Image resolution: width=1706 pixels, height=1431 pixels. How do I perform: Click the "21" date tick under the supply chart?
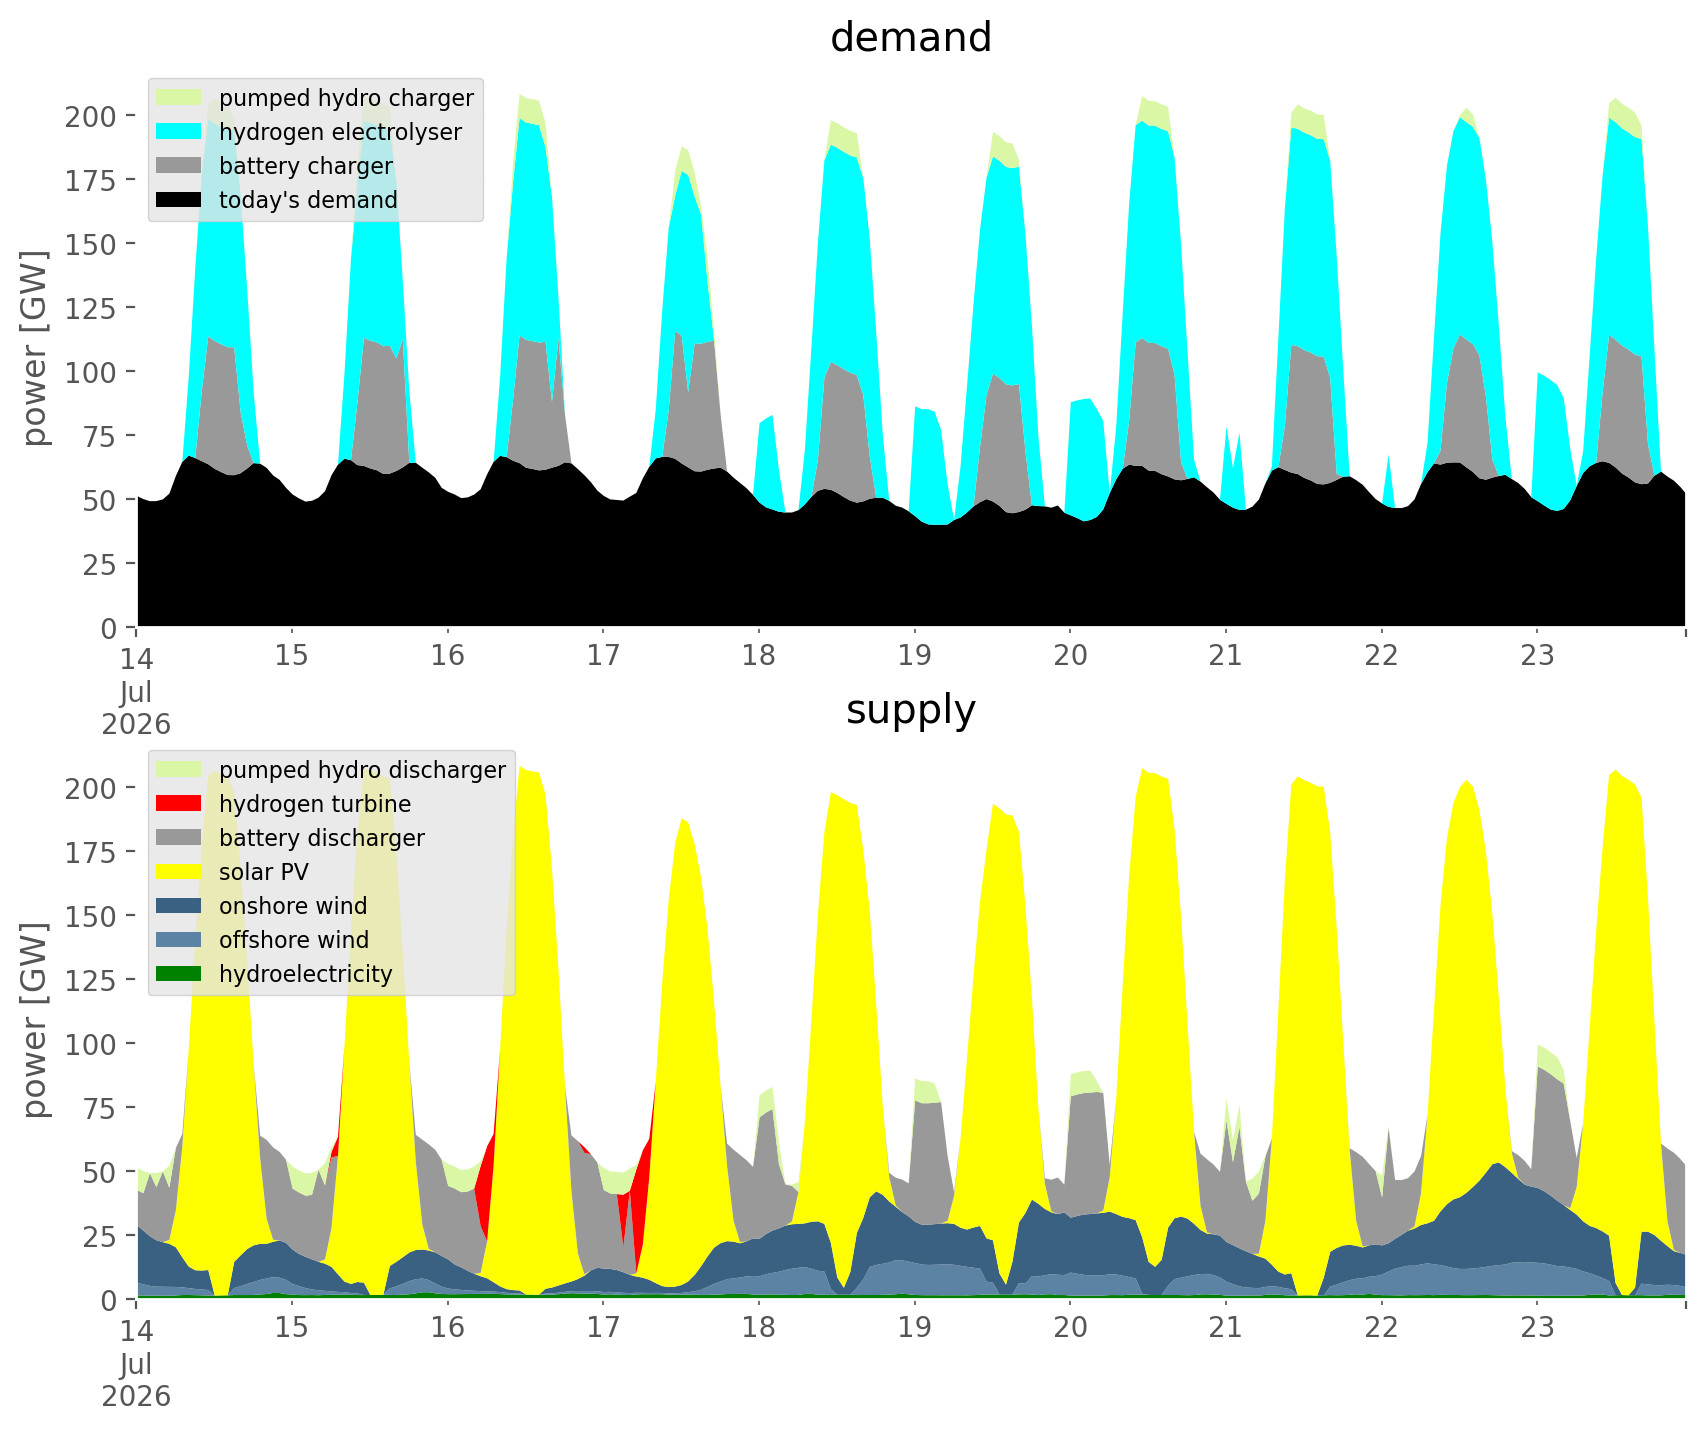point(1224,1329)
